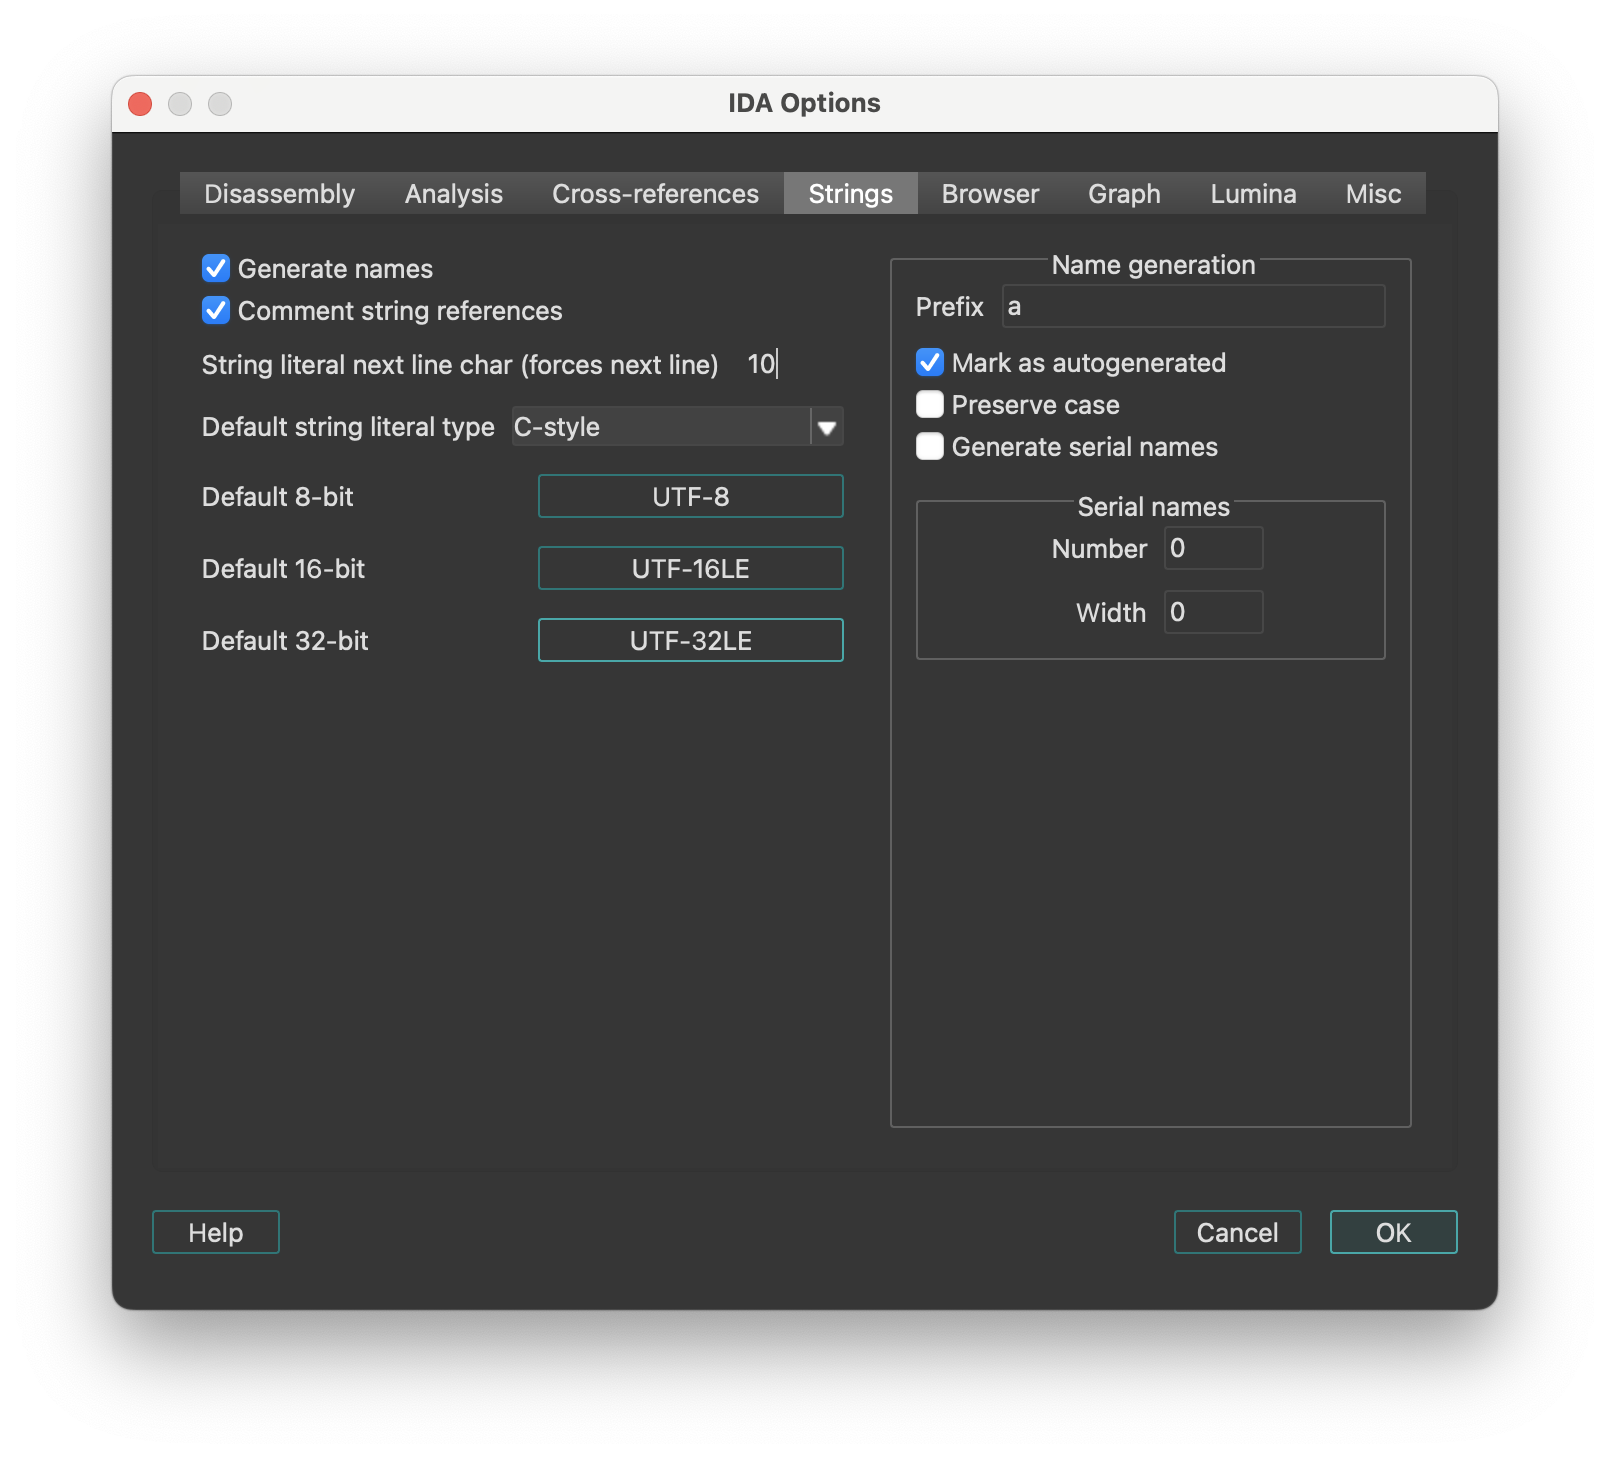Switch to the Browser tab
The width and height of the screenshot is (1610, 1458).
[988, 193]
